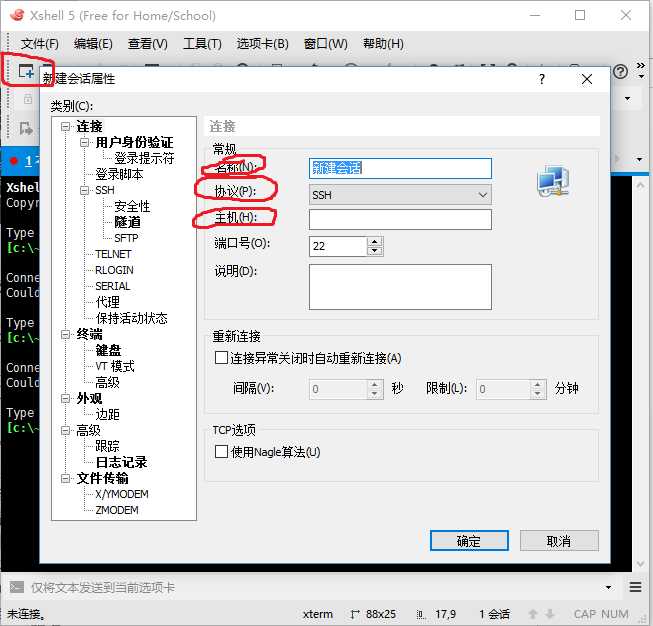The image size is (653, 626).
Task: Collapse the 用户身份验证 tree node
Action: click(x=85, y=142)
